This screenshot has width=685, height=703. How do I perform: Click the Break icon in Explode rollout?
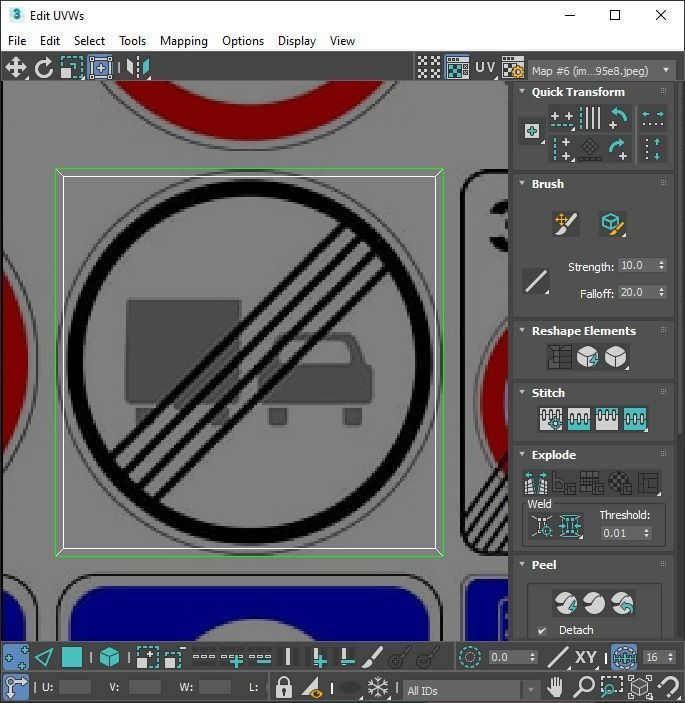pyautogui.click(x=536, y=482)
